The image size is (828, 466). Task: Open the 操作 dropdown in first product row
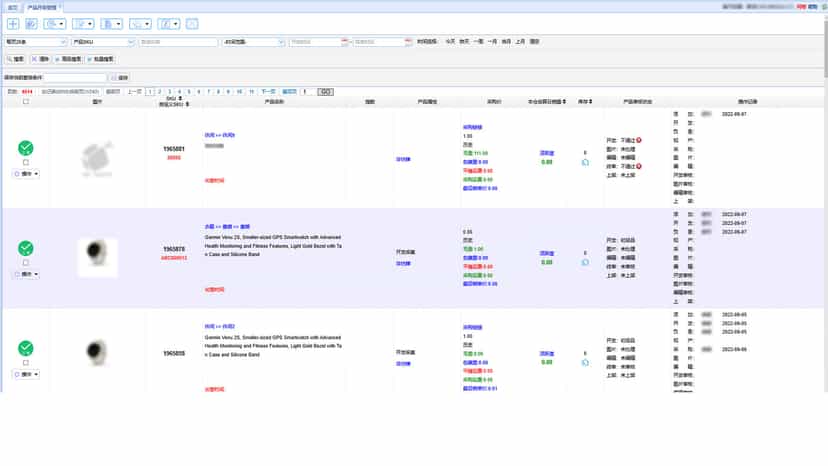26,174
